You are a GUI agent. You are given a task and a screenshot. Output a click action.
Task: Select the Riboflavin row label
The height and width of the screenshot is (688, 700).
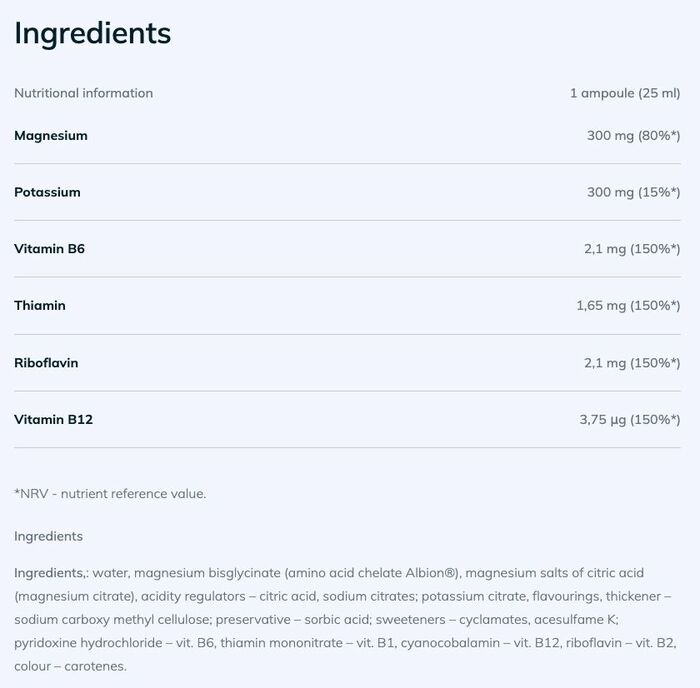pos(46,363)
